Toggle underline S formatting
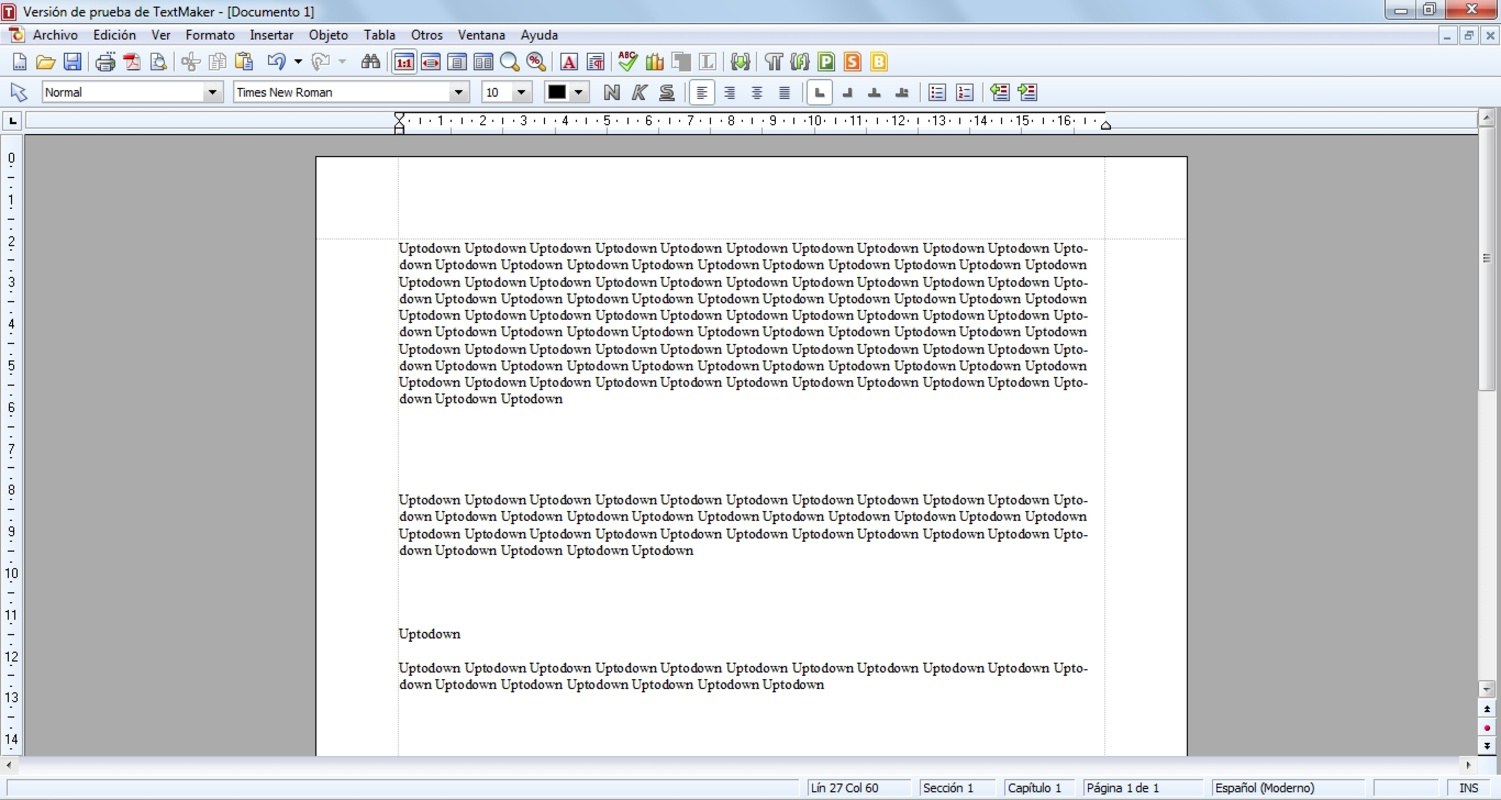The width and height of the screenshot is (1501, 800). [666, 92]
